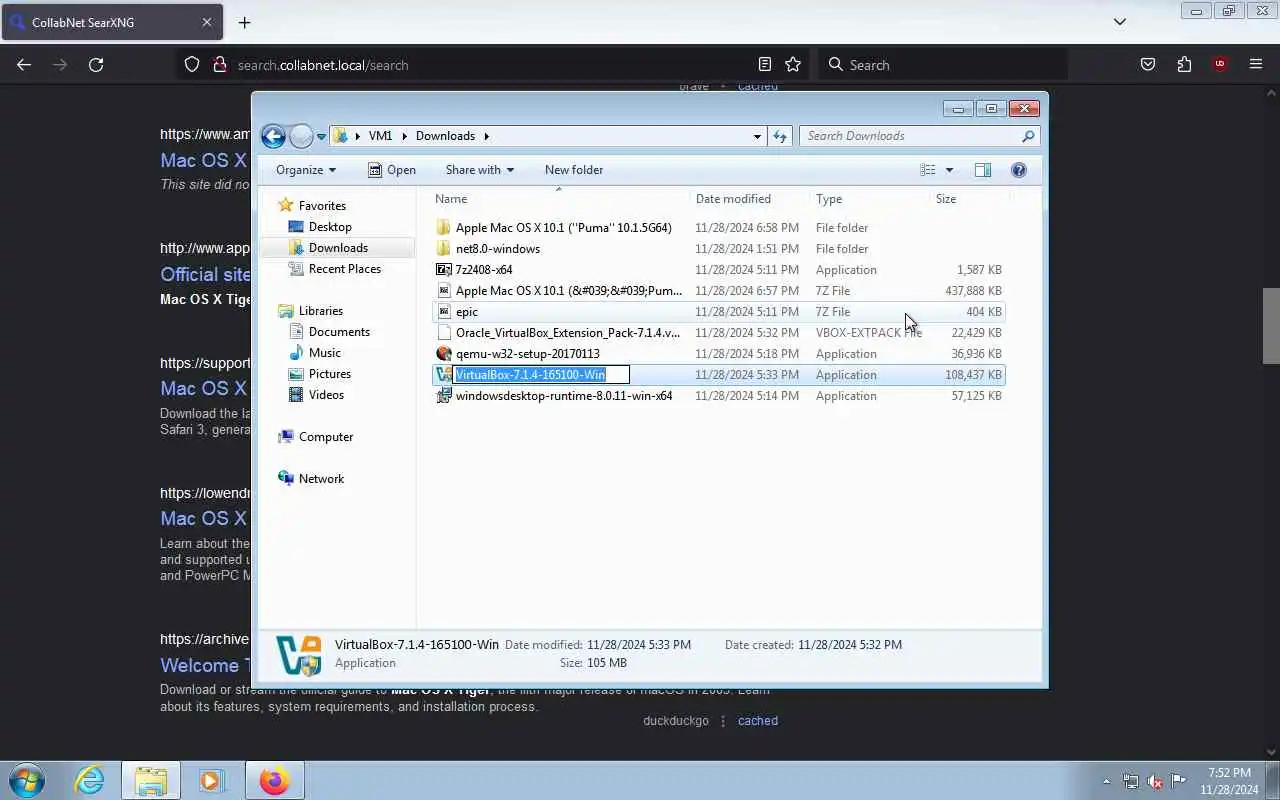
Task: Click the Open toolbar button
Action: click(x=391, y=170)
